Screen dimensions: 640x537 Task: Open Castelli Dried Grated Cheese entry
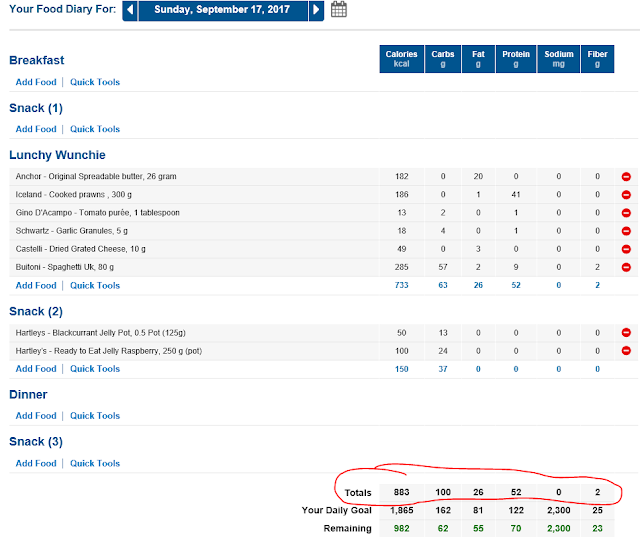pos(80,249)
